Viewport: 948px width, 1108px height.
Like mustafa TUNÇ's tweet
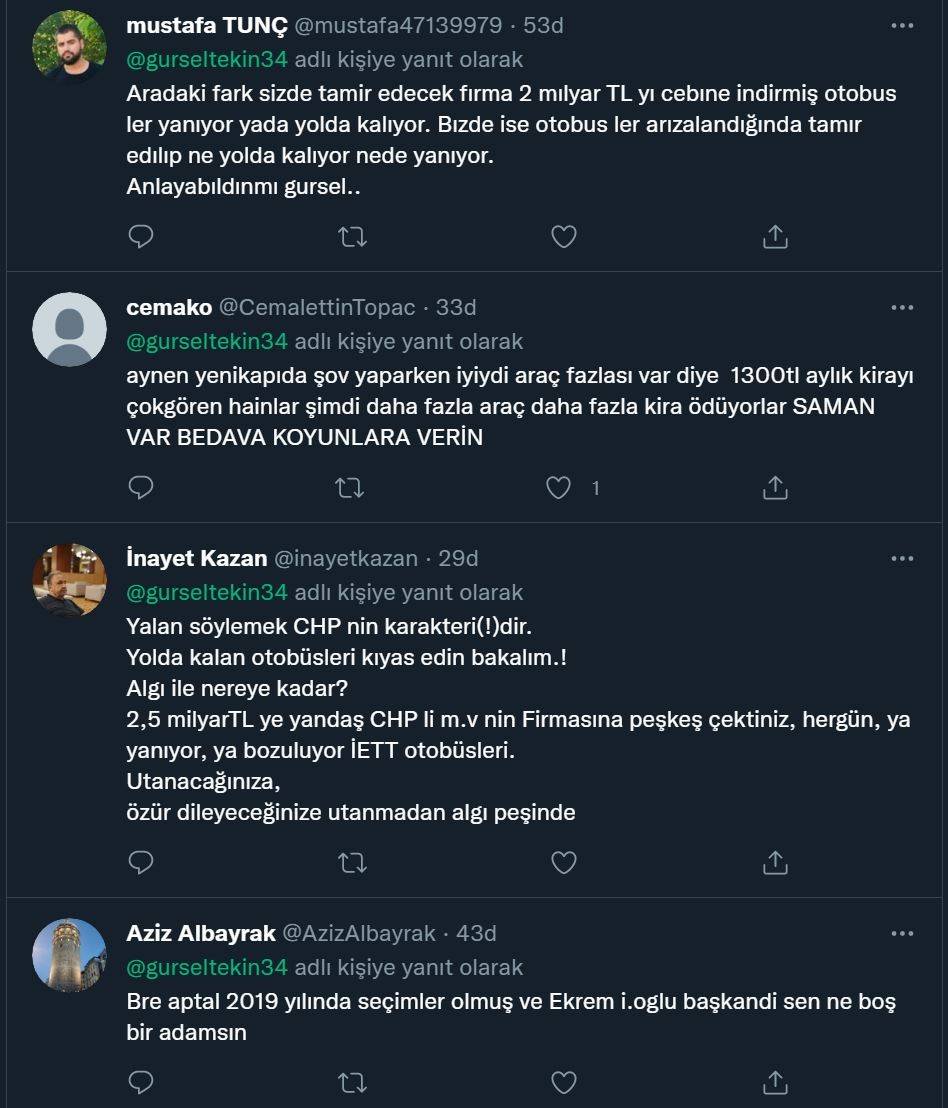564,236
